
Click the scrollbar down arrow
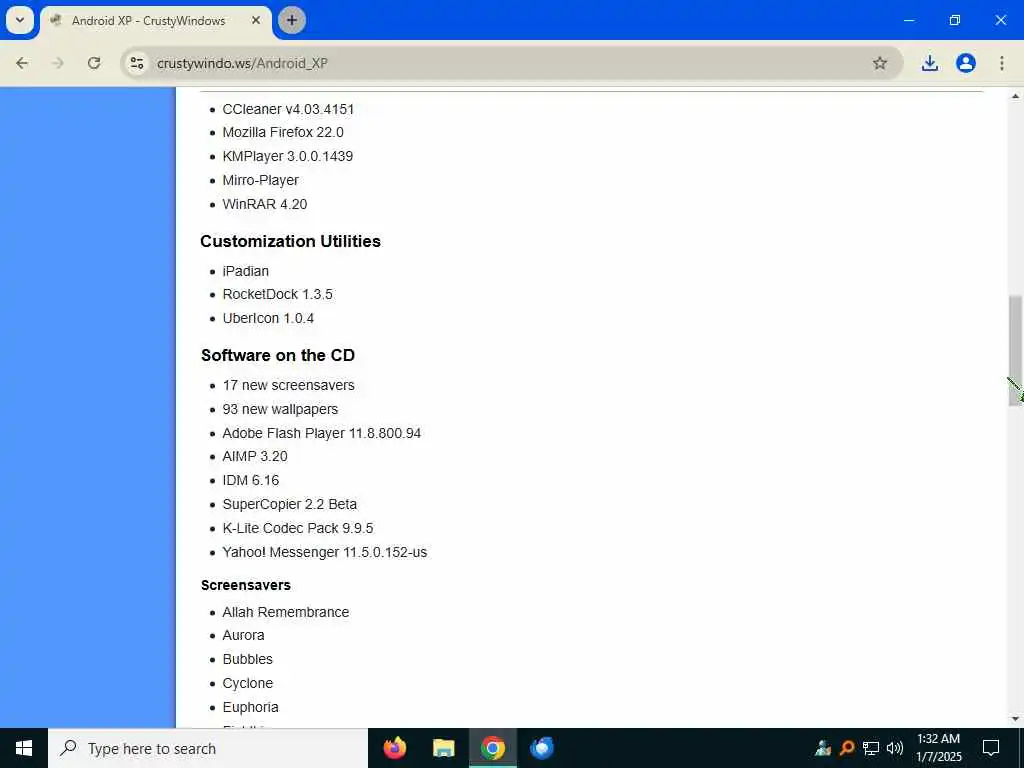point(1016,720)
